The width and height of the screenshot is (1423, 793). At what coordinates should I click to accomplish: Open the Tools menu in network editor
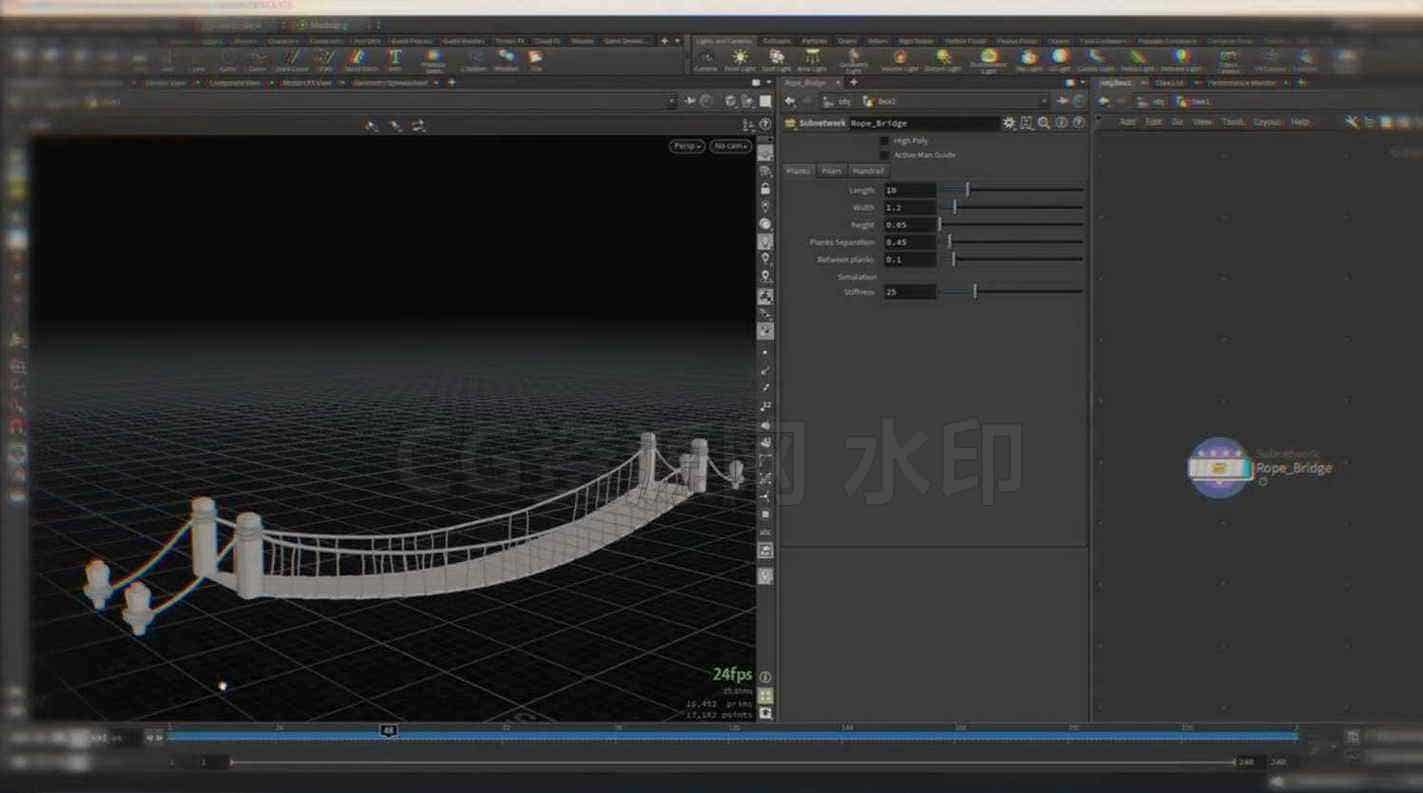click(1233, 122)
